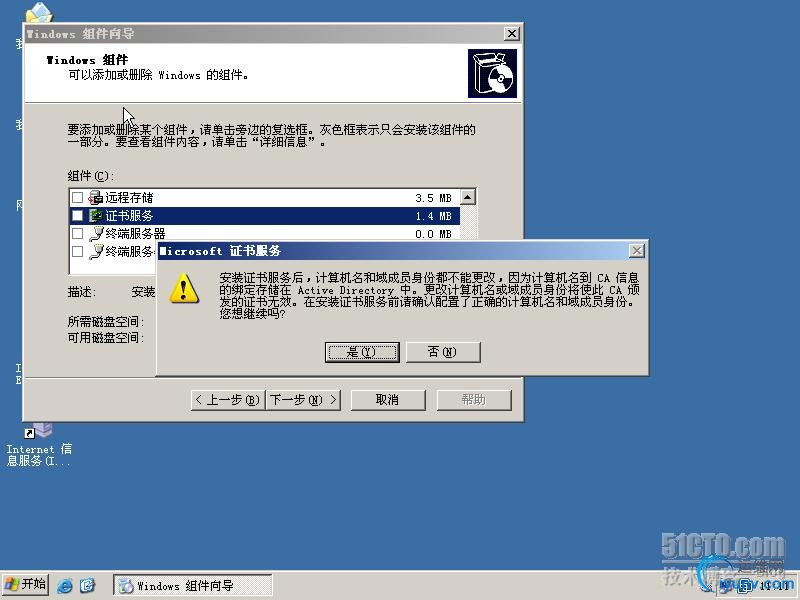Click Yes (是) in certificate services dialog

click(362, 352)
